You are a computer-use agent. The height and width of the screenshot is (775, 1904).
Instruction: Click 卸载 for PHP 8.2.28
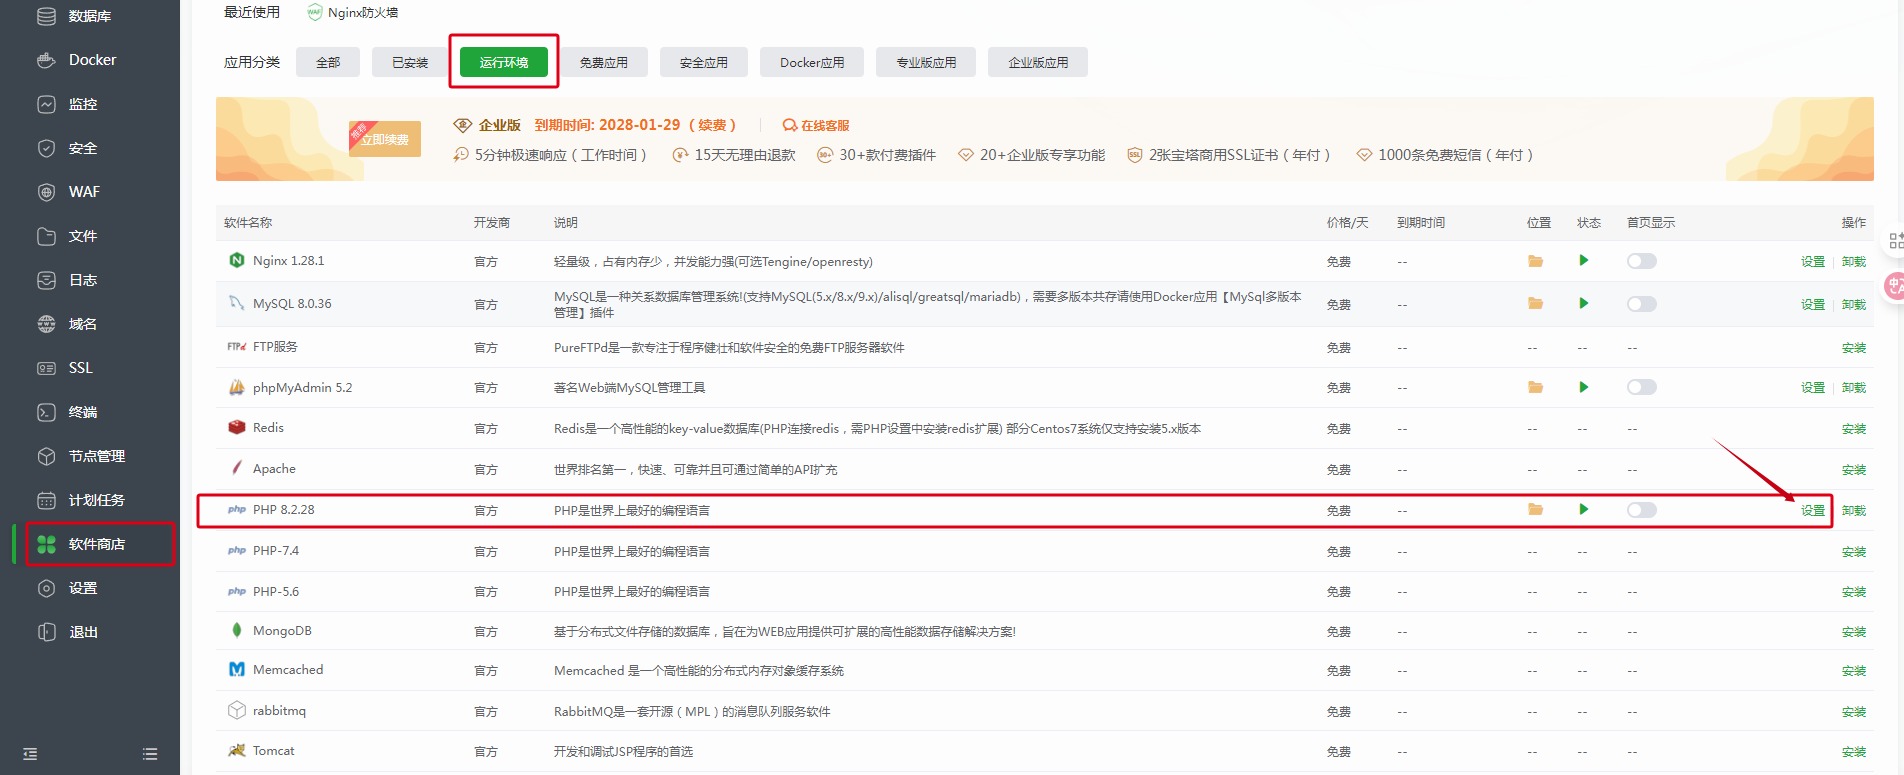[x=1854, y=511]
